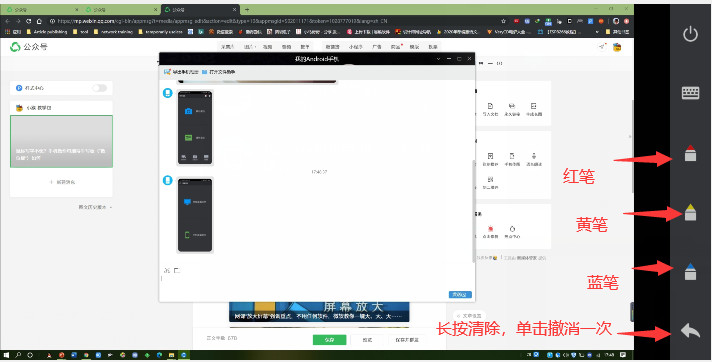Tap the power icon in the side toolbar
The width and height of the screenshot is (712, 362).
tap(690, 34)
